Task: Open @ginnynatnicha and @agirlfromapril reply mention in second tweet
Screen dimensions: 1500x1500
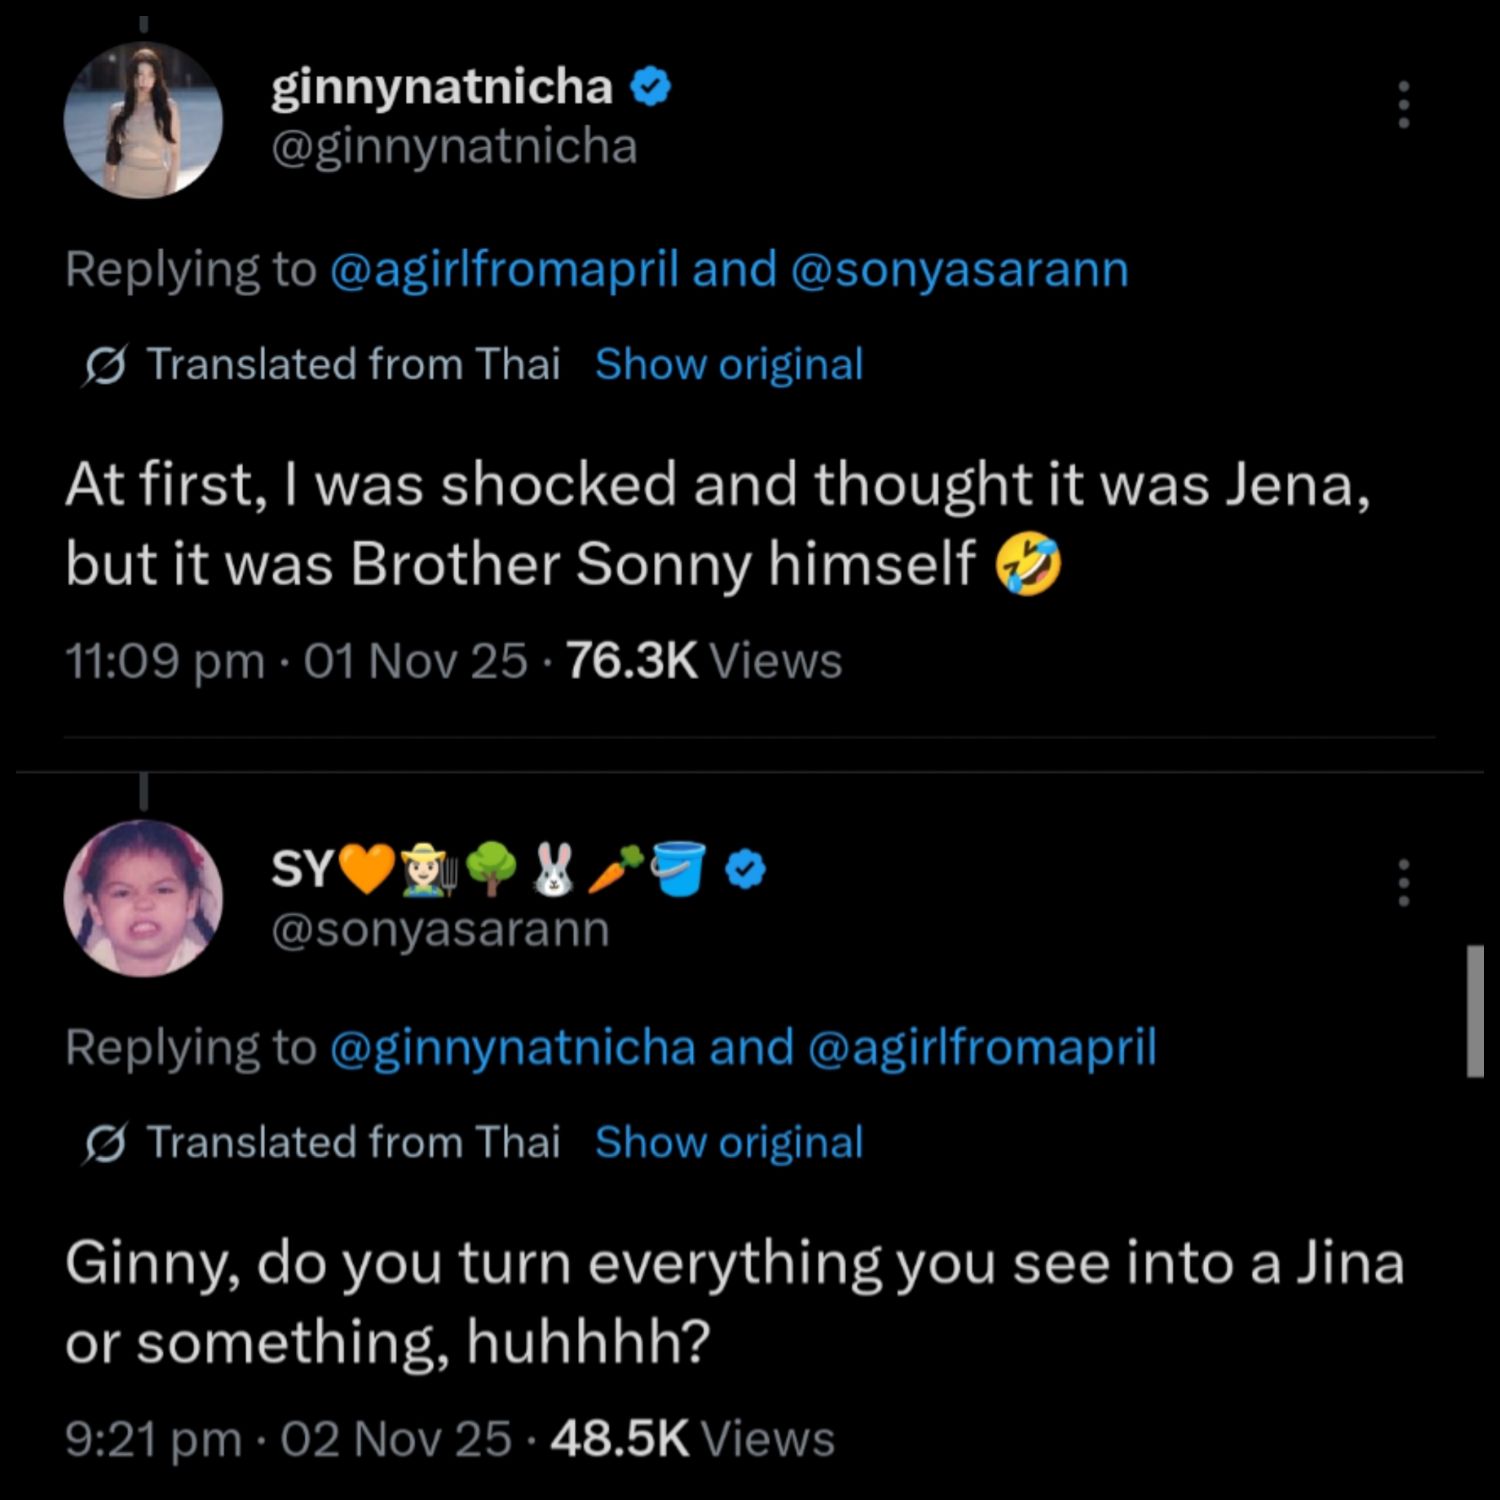Action: tap(742, 1048)
